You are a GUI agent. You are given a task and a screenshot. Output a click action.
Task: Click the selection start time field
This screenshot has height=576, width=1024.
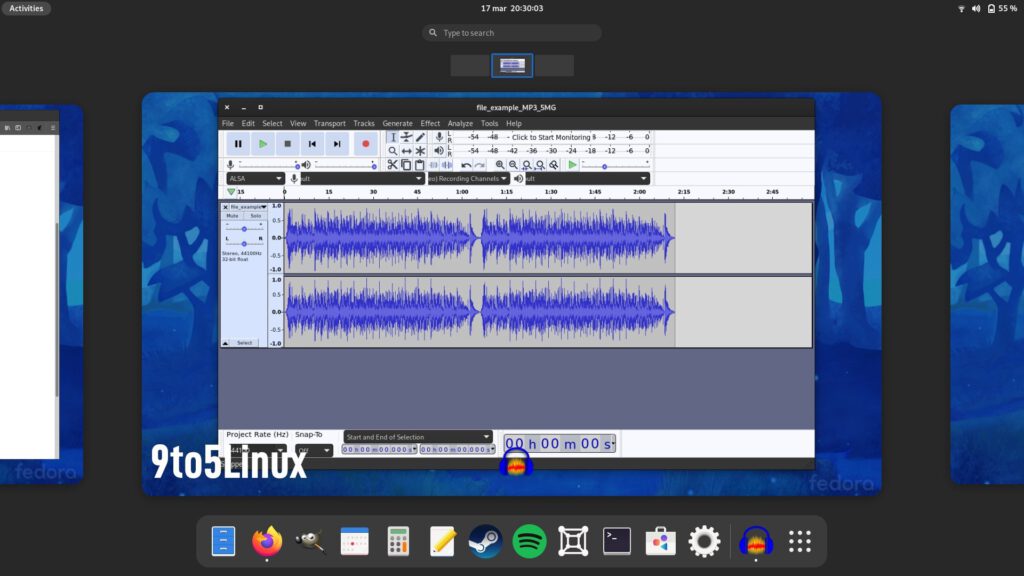379,449
